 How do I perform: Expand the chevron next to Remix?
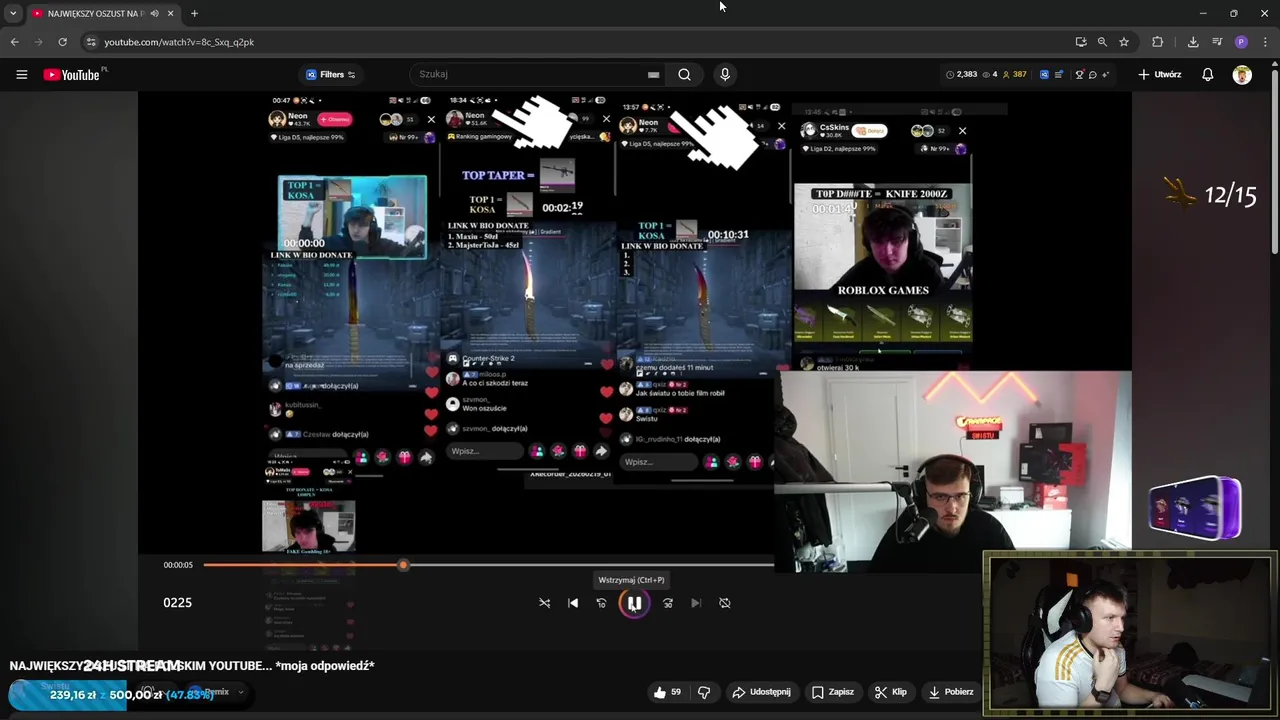click(x=240, y=692)
